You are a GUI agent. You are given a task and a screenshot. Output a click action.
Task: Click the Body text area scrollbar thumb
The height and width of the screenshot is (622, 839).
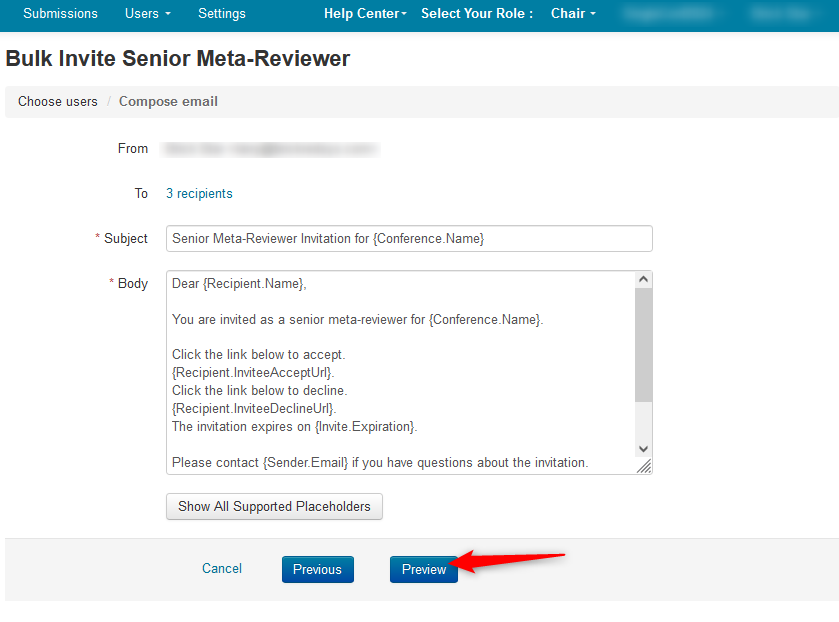(x=644, y=345)
